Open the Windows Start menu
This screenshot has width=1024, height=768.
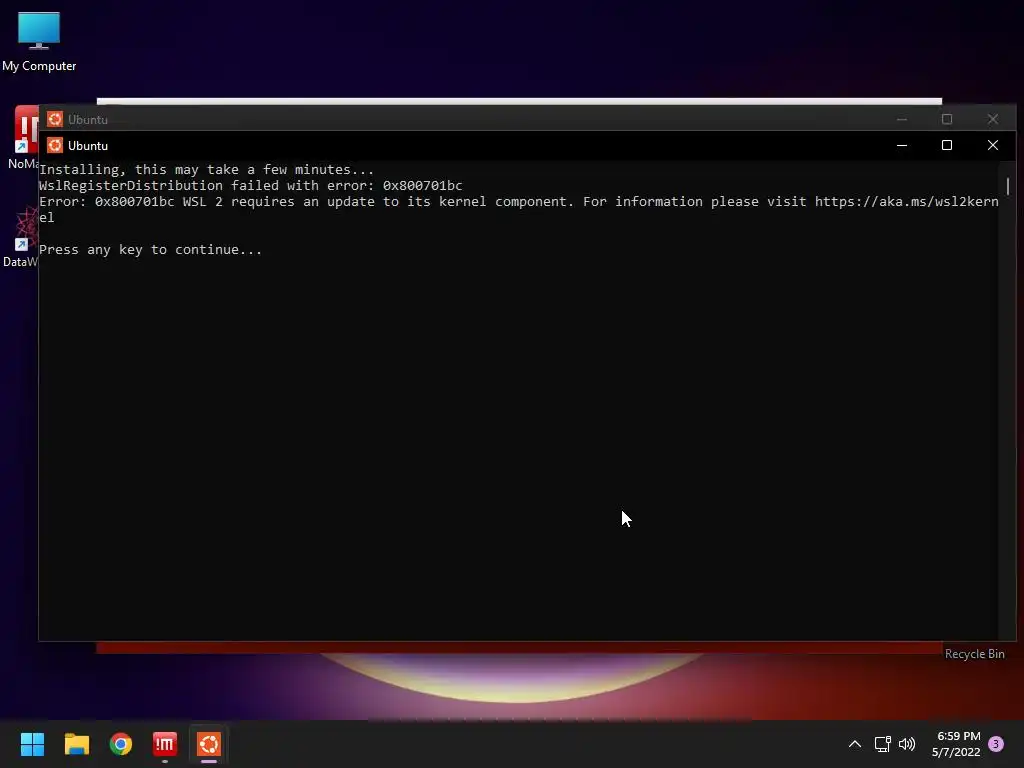pos(33,744)
